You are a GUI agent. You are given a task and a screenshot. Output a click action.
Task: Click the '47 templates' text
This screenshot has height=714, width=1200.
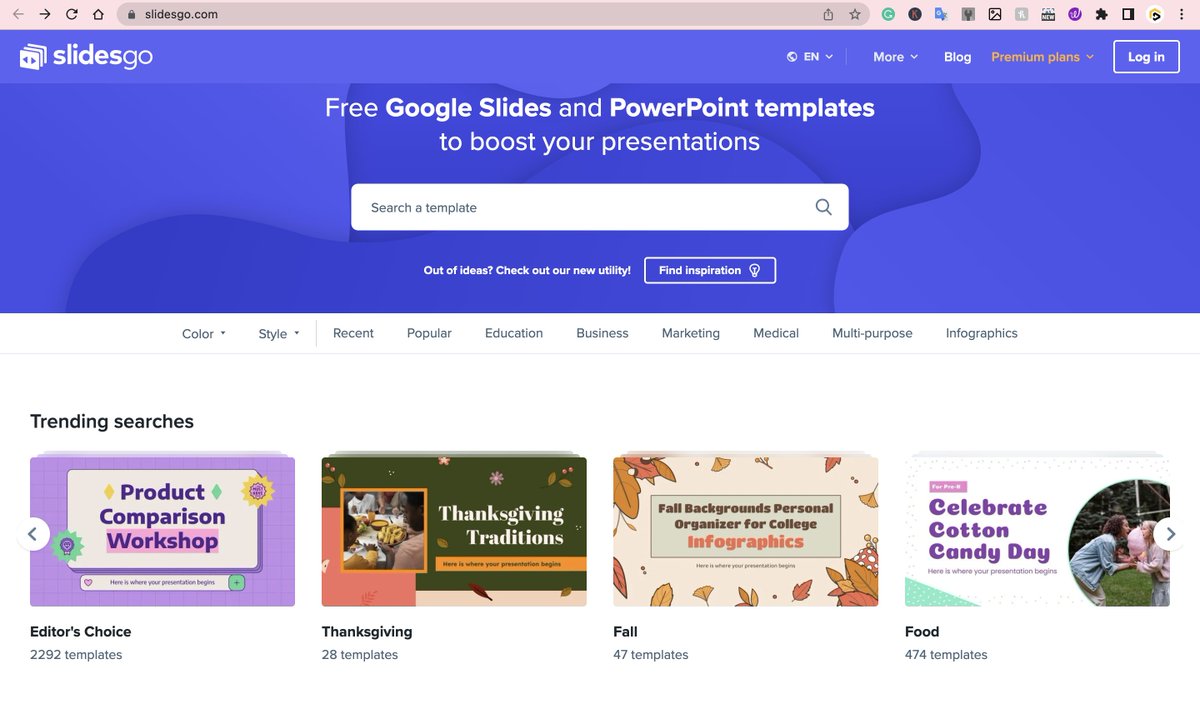coord(651,655)
